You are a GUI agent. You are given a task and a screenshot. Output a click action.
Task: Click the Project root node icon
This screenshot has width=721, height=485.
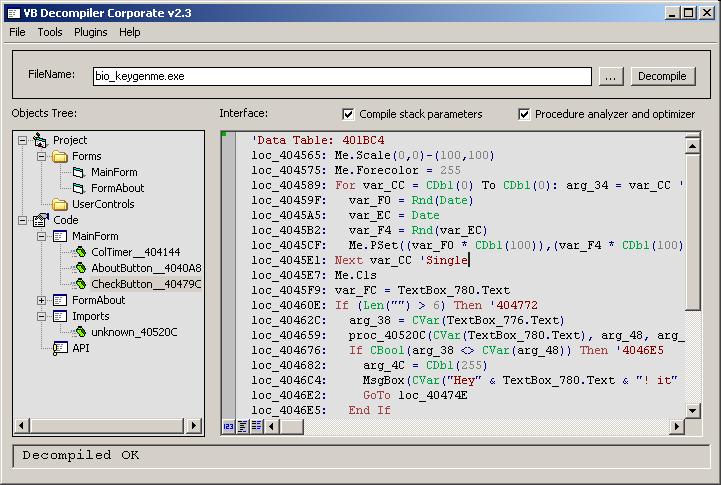tap(40, 140)
